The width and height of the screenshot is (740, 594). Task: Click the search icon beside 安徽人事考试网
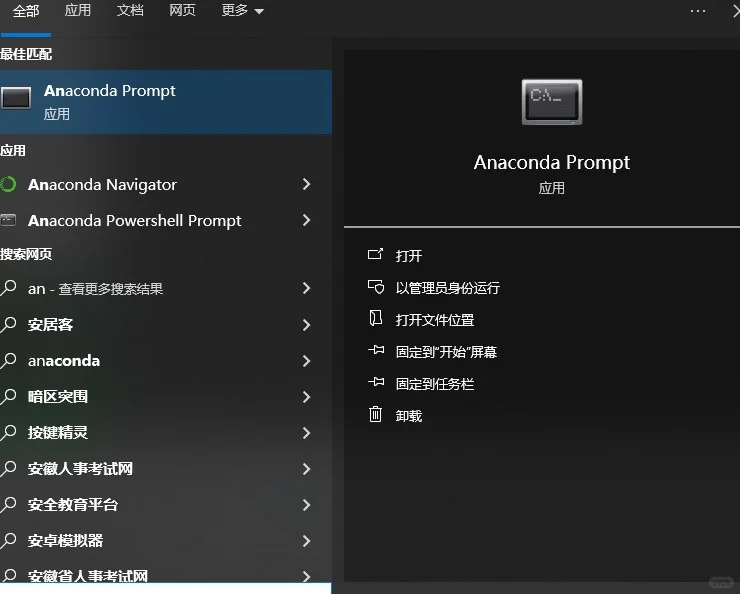pyautogui.click(x=8, y=468)
